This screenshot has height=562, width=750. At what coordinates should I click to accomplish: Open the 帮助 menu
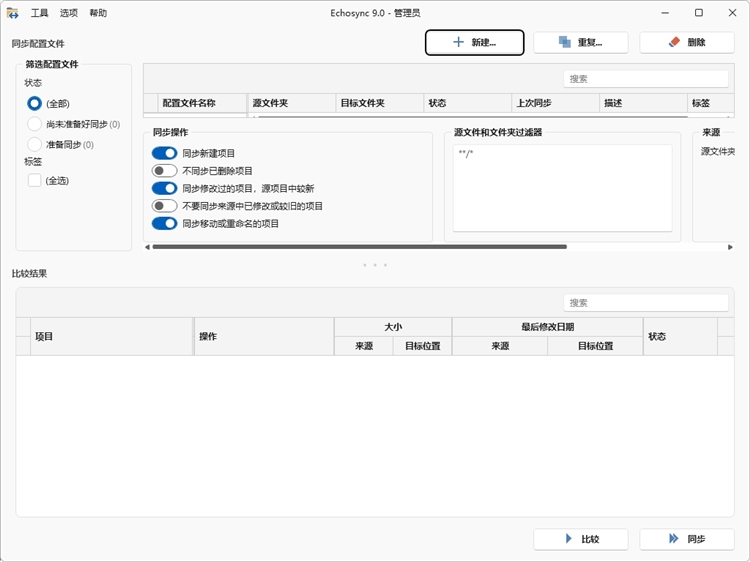point(98,13)
